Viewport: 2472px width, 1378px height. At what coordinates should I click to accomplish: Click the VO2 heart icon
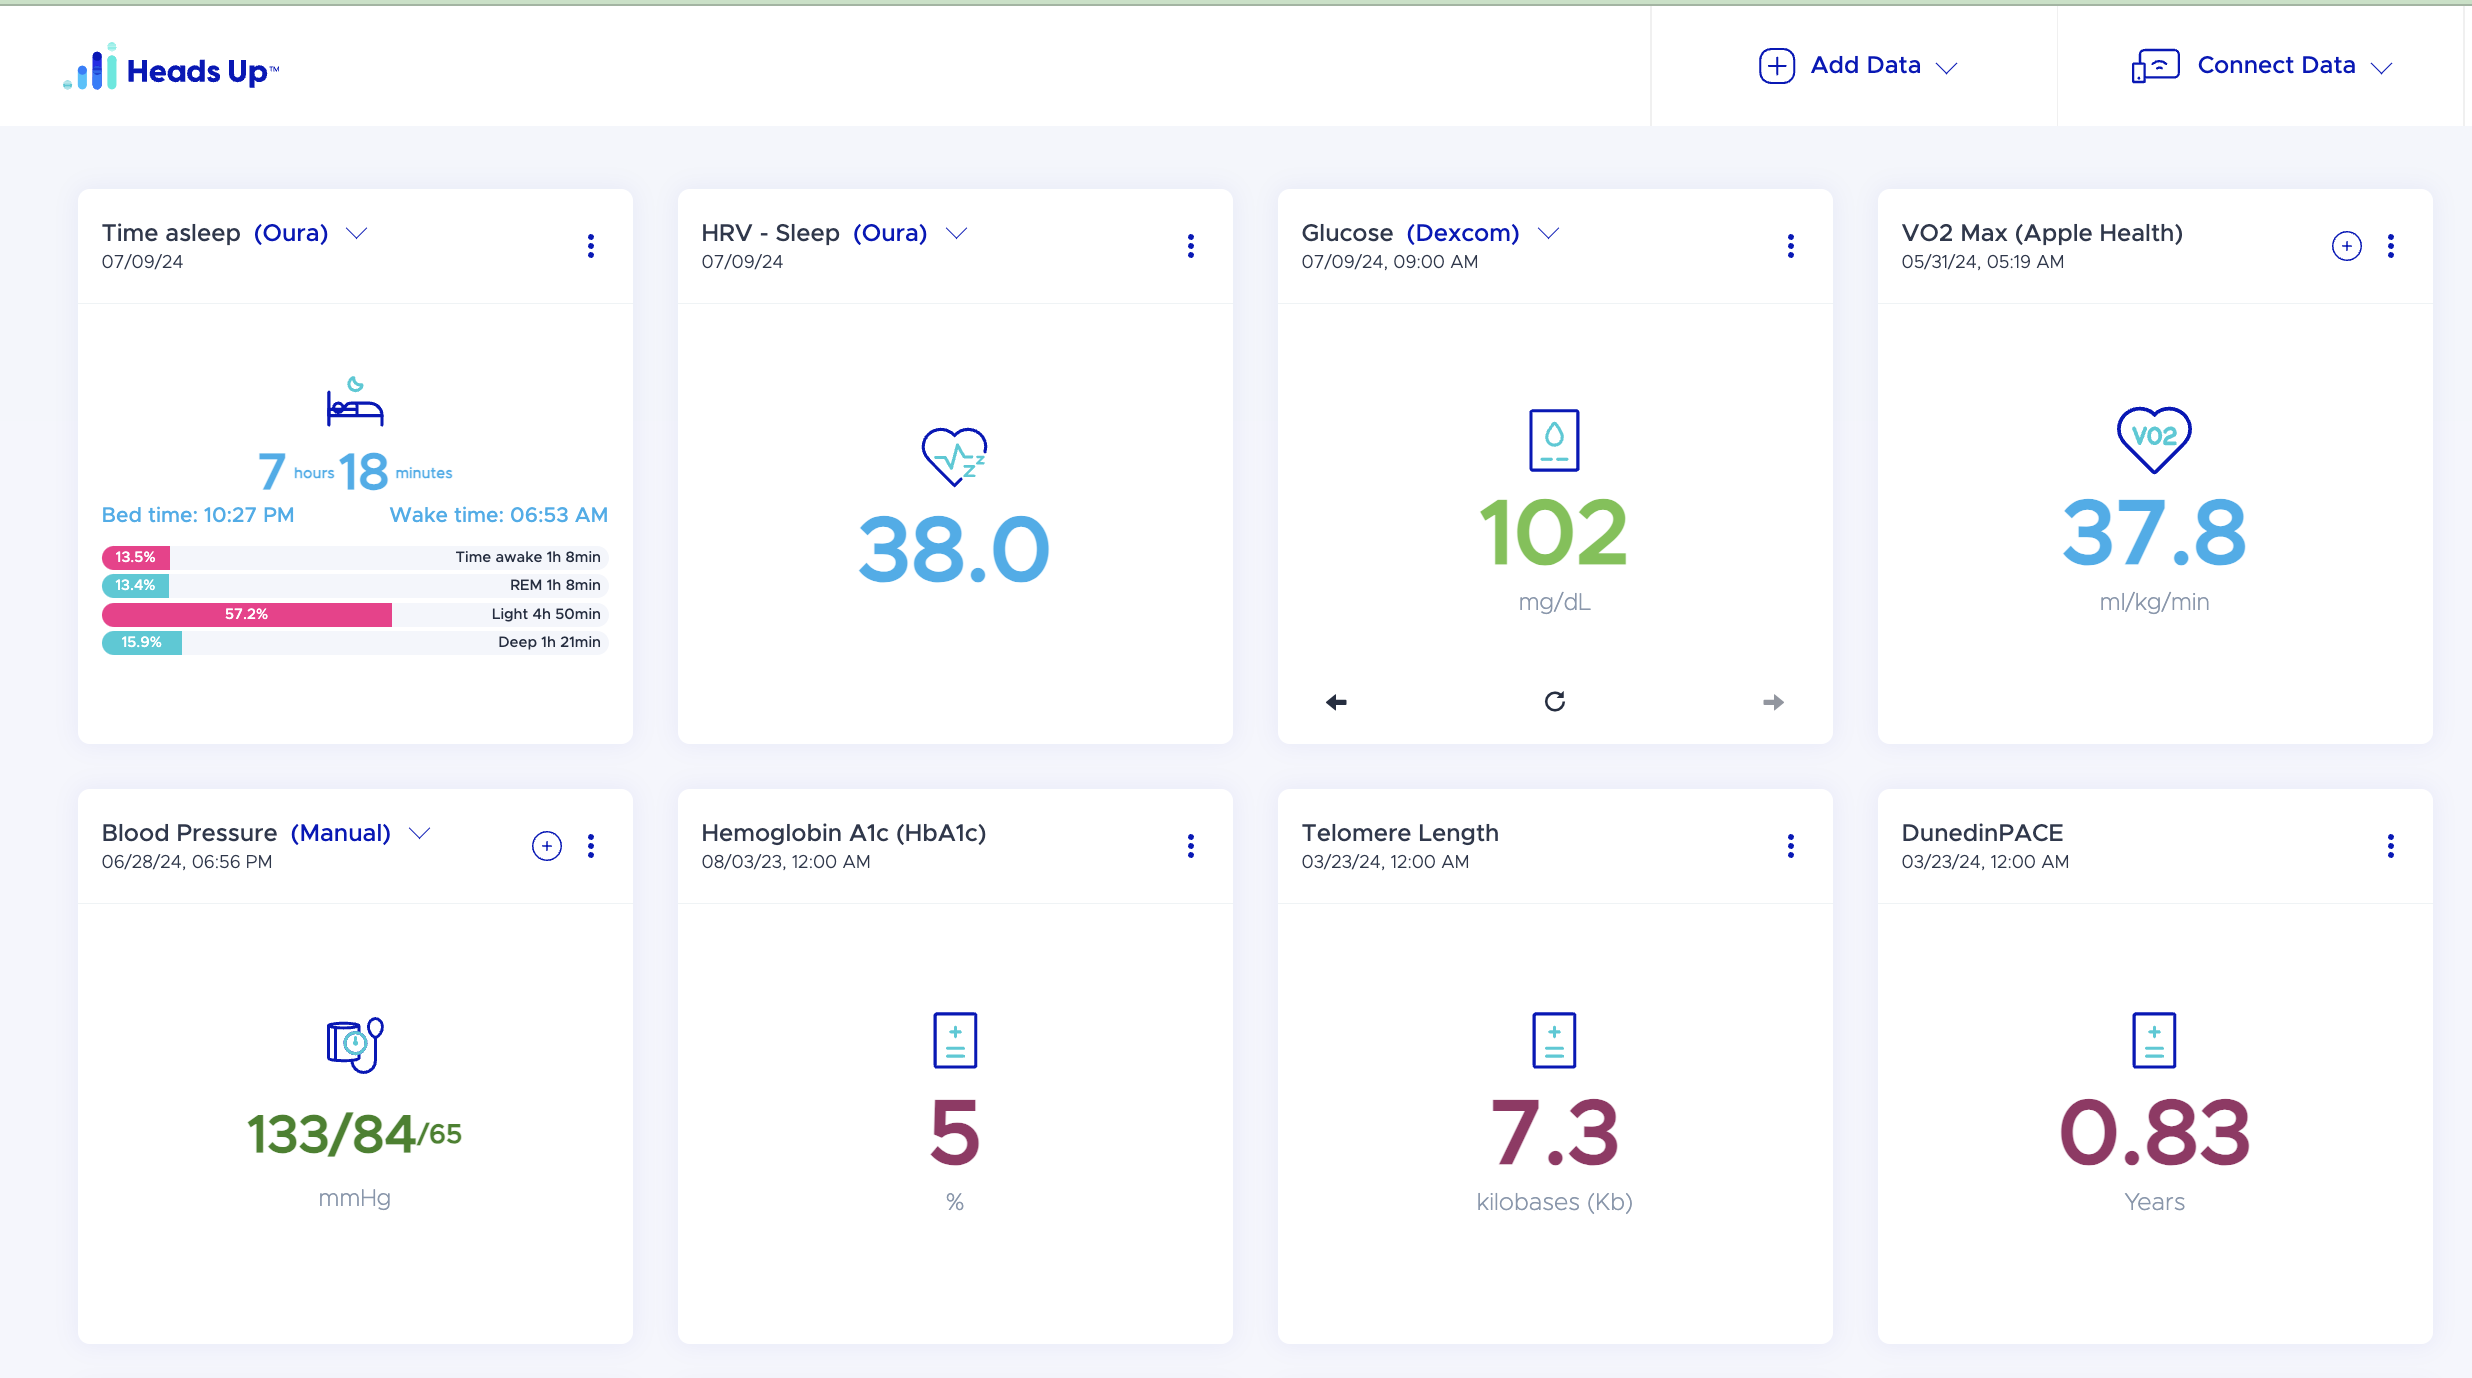(x=2154, y=440)
